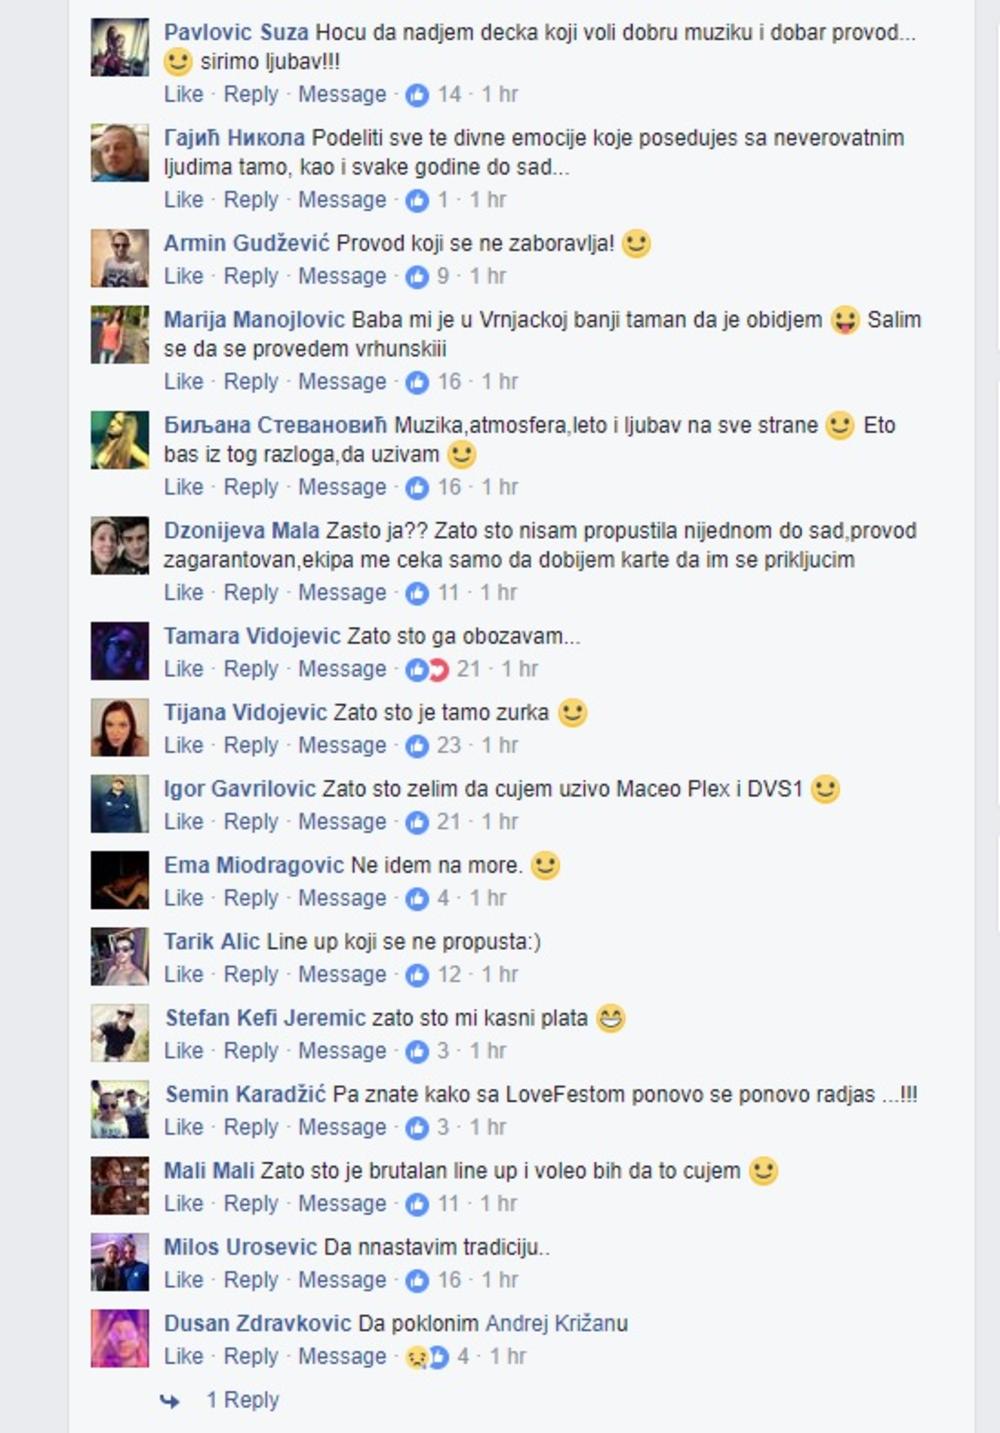Click the like icon on Igor Gavrilovic's comment
Viewport: 1000px width, 1433px height.
pos(417,822)
